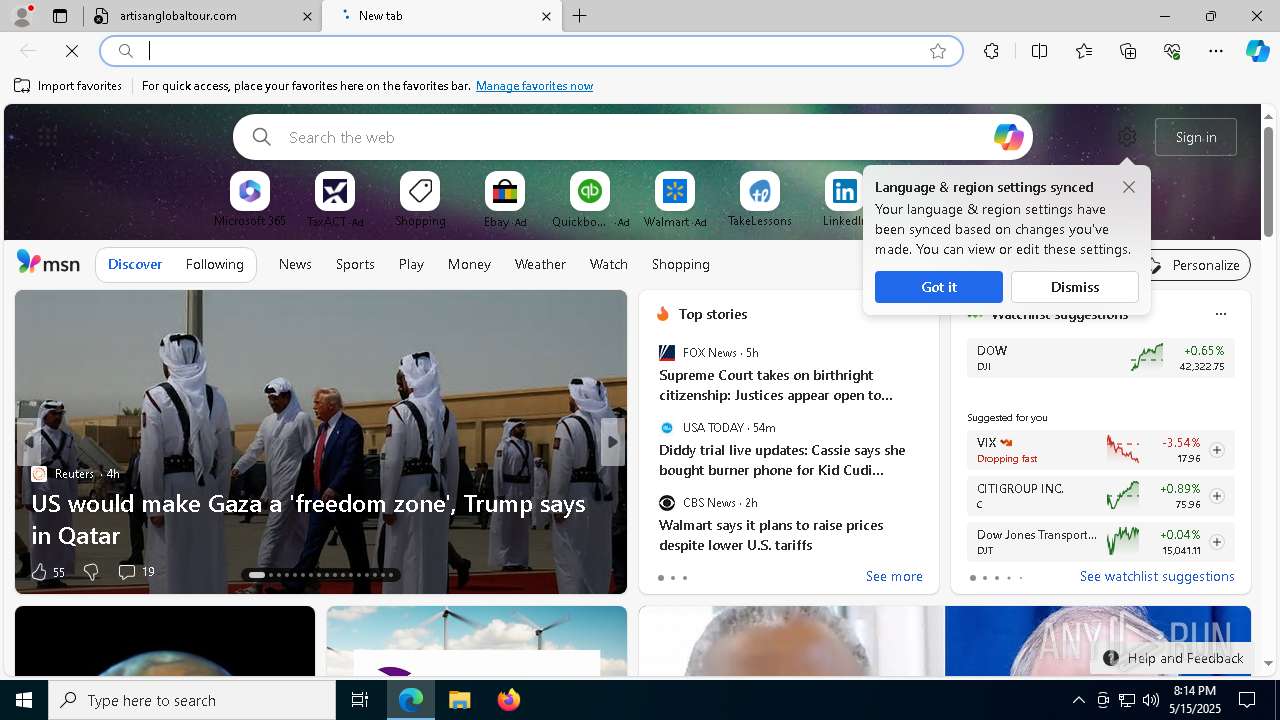
Task: Open Windows Start menu
Action: tap(24, 700)
